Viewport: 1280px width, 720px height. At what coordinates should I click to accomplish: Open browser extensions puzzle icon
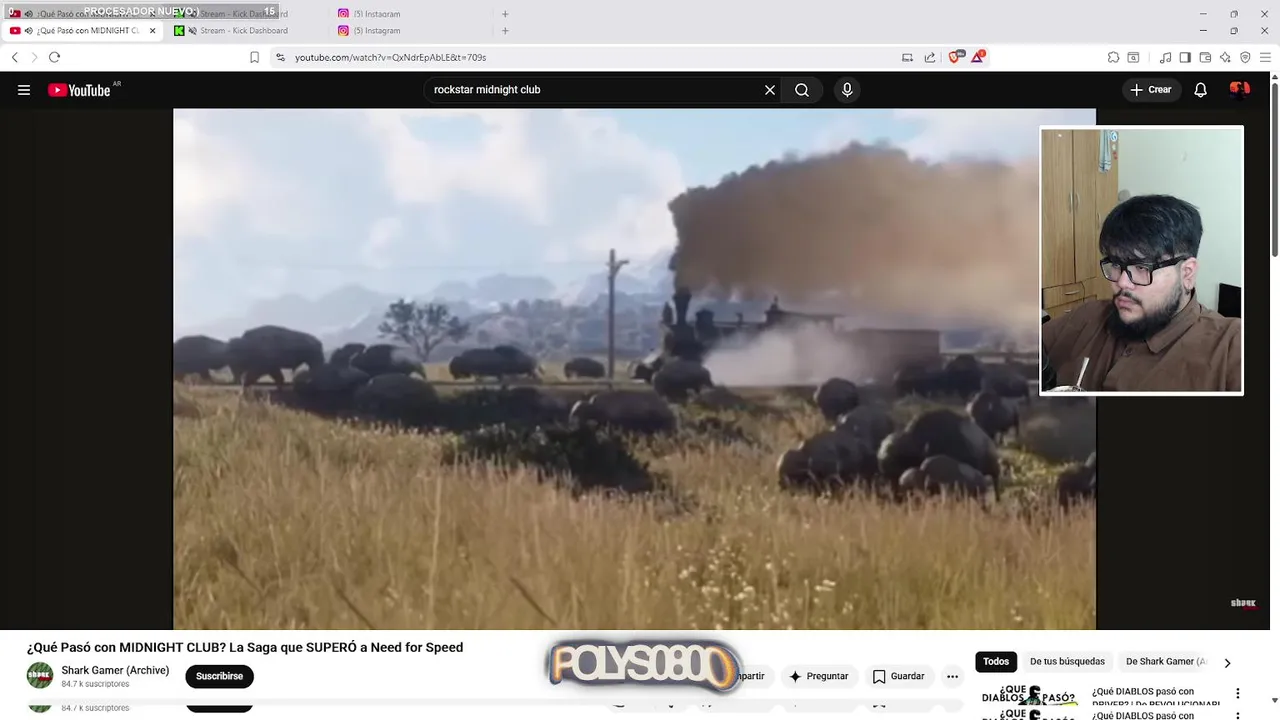[1113, 57]
